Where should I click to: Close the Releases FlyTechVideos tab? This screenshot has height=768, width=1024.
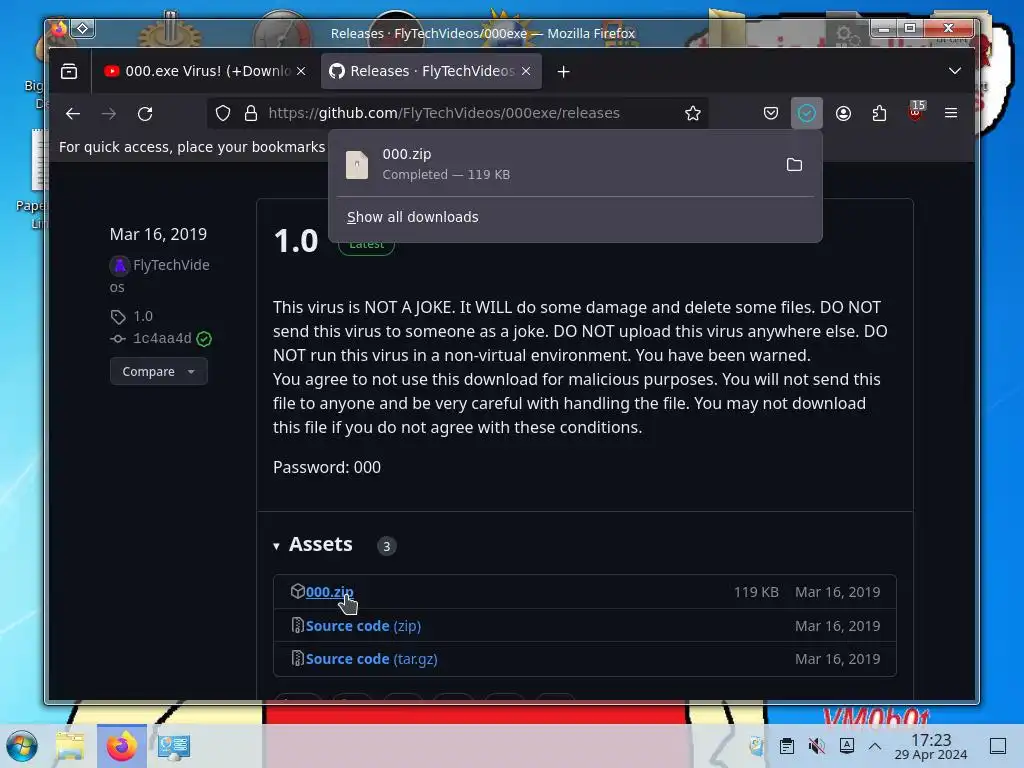point(526,71)
